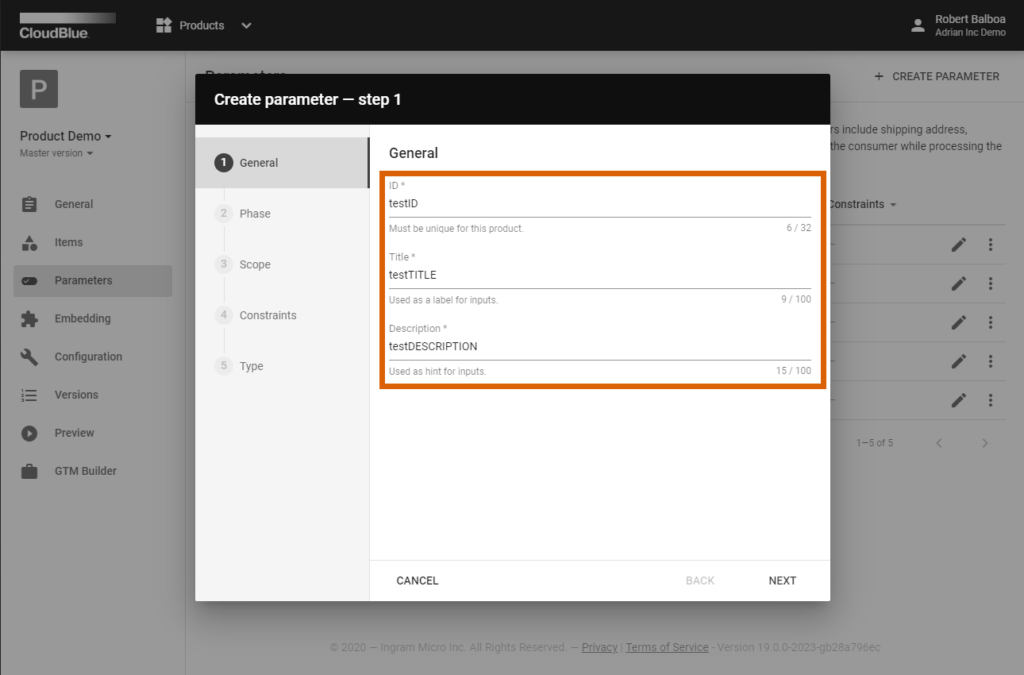
Task: Click the Configuration wrench icon
Action: pos(29,357)
